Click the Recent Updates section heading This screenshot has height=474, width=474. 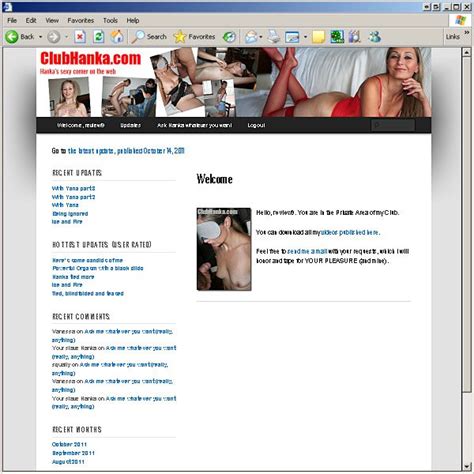click(77, 173)
